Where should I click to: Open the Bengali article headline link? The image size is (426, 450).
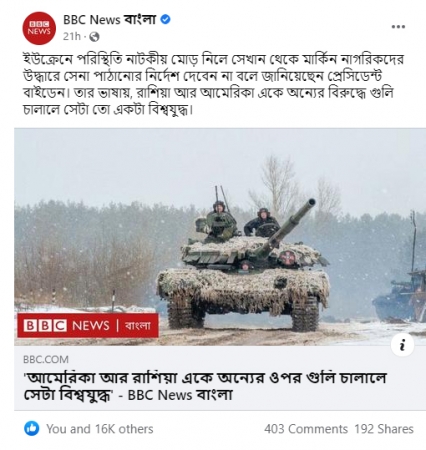pos(204,387)
